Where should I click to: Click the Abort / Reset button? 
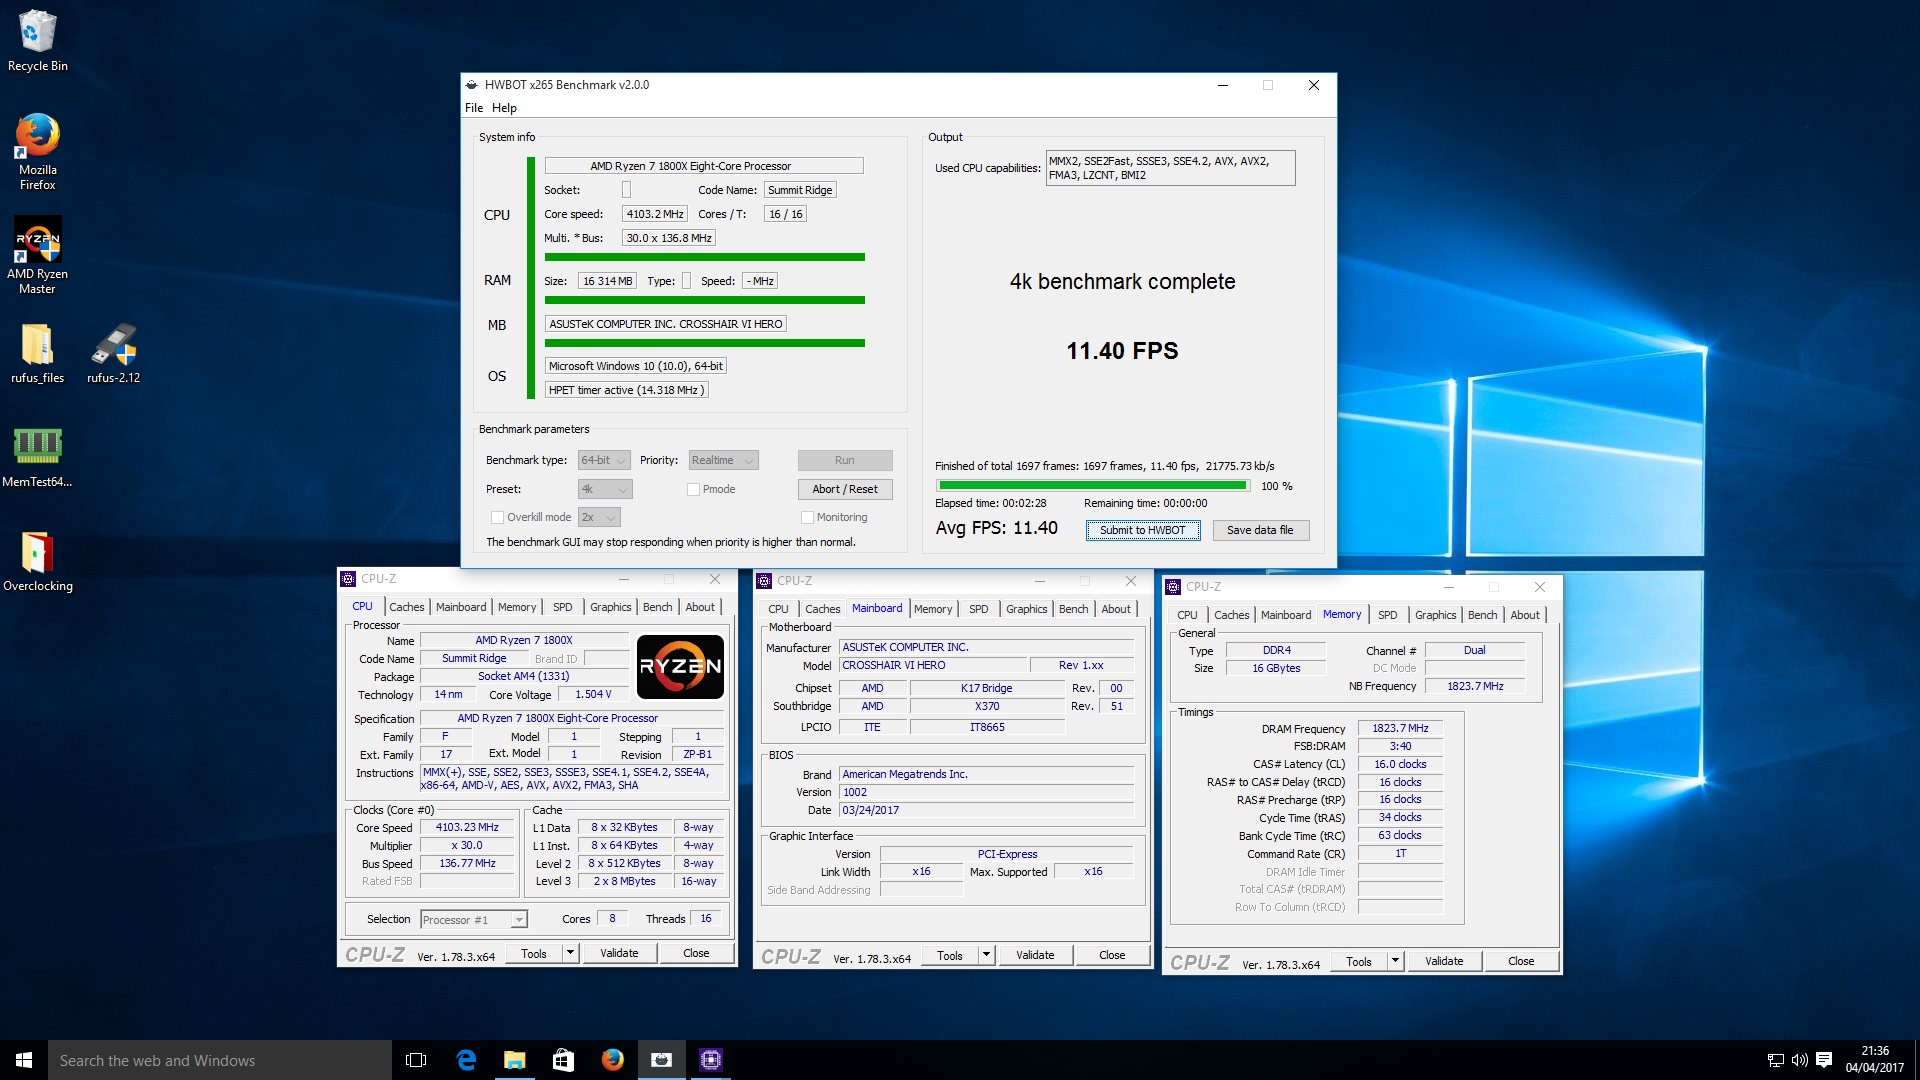click(x=845, y=490)
